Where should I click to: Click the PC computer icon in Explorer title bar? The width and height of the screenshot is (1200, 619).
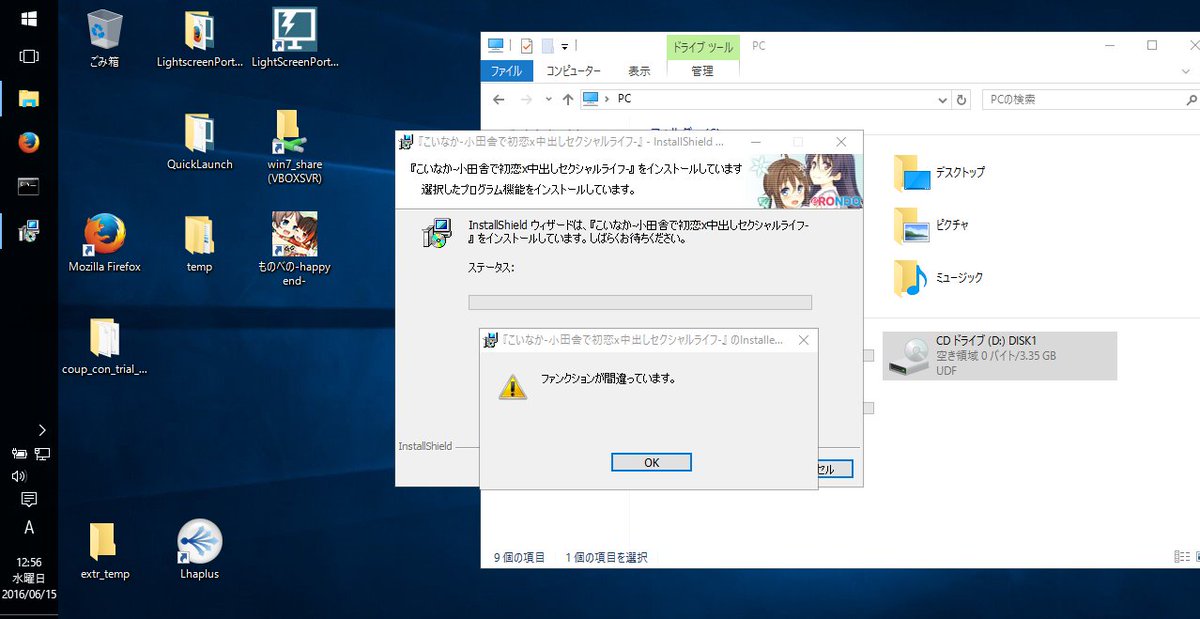click(x=496, y=45)
